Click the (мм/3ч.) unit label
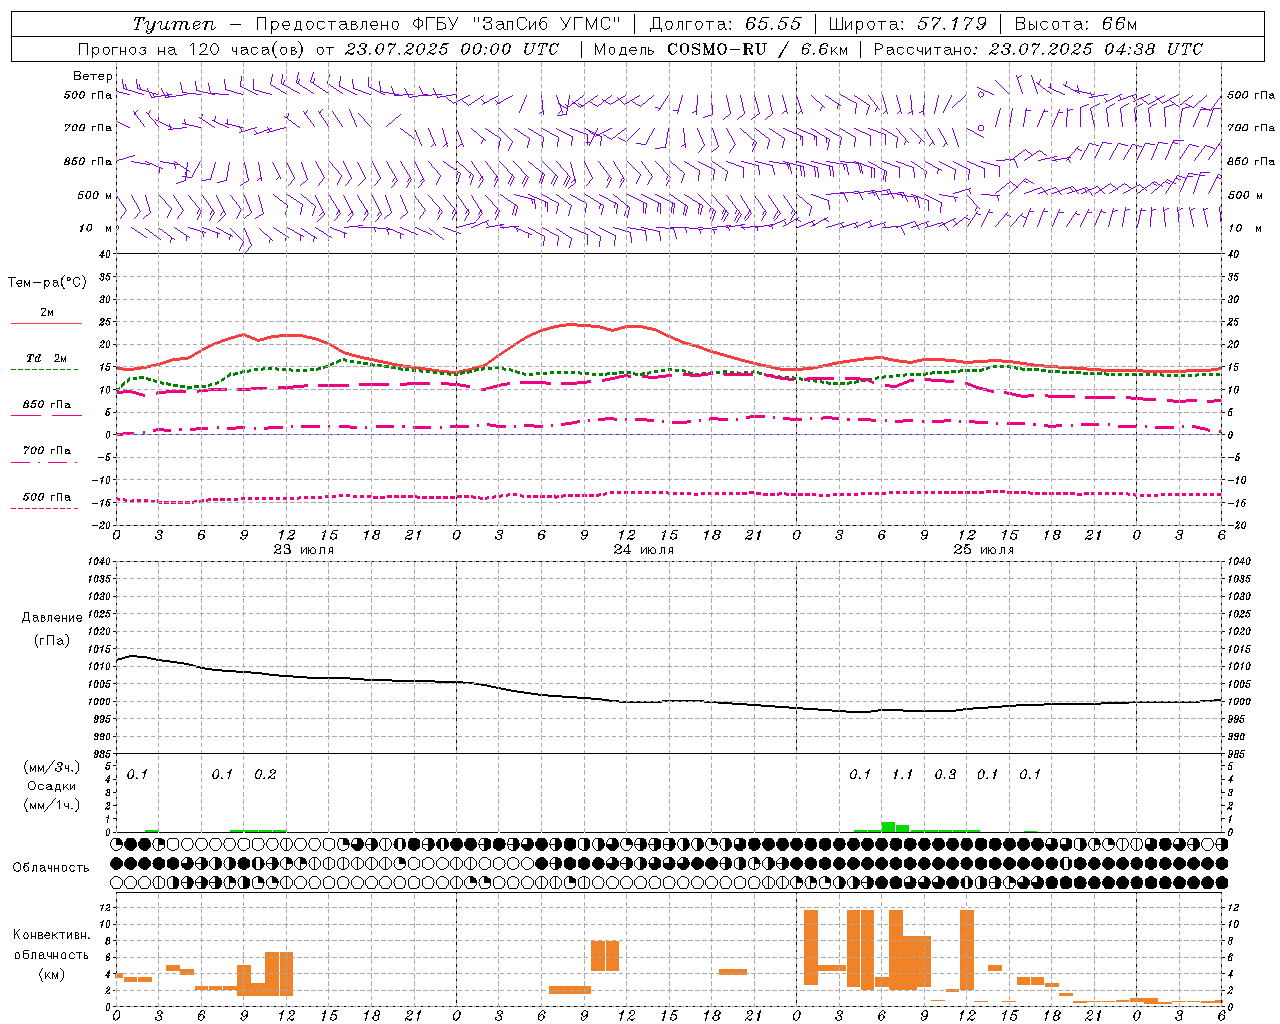The width and height of the screenshot is (1280, 1024). click(52, 767)
